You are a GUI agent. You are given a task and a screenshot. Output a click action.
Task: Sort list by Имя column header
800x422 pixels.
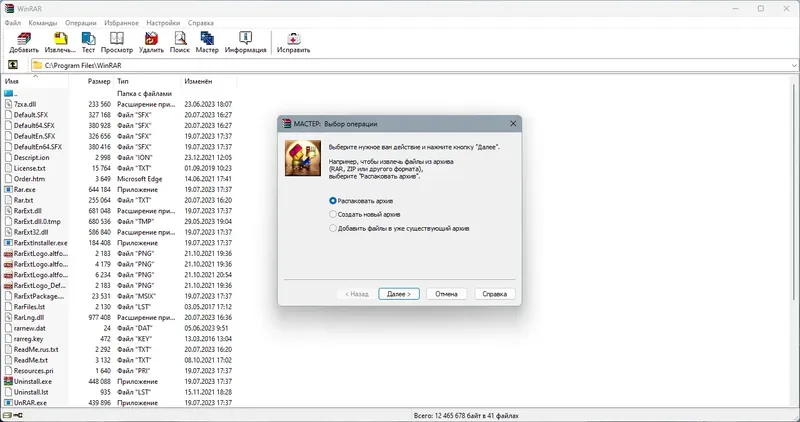[35, 81]
